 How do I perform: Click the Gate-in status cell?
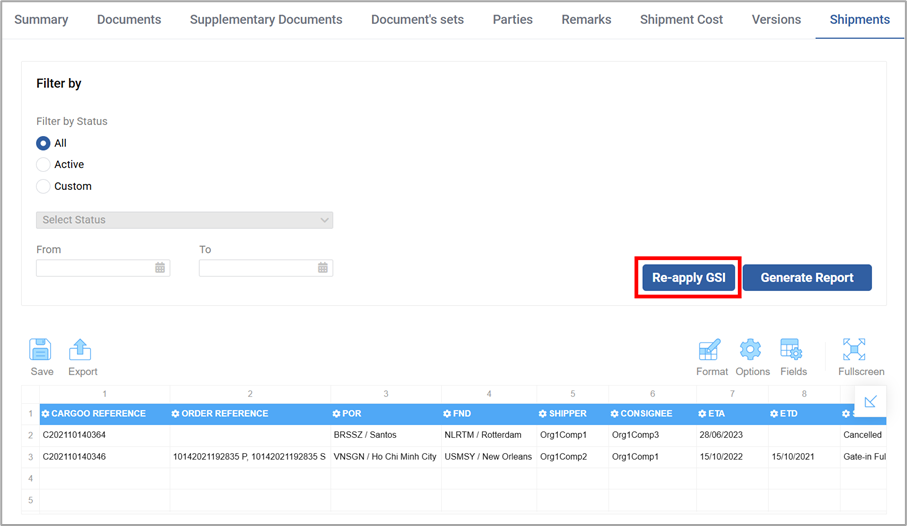coord(863,457)
